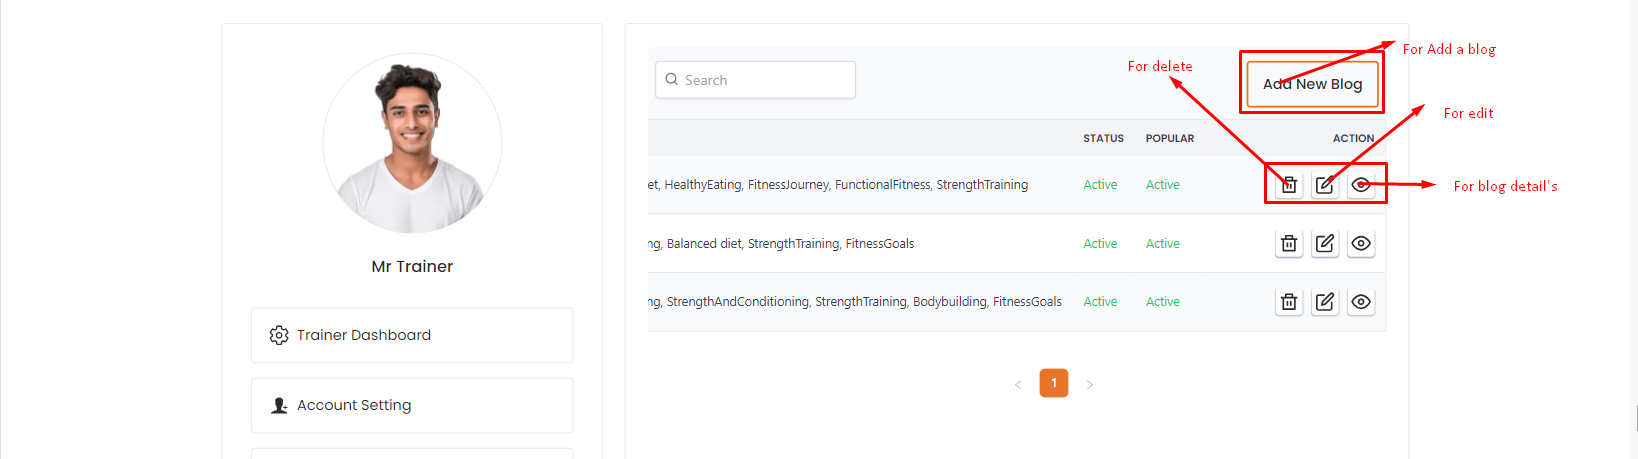This screenshot has width=1638, height=459.
Task: Delete the first blog row
Action: [1289, 185]
